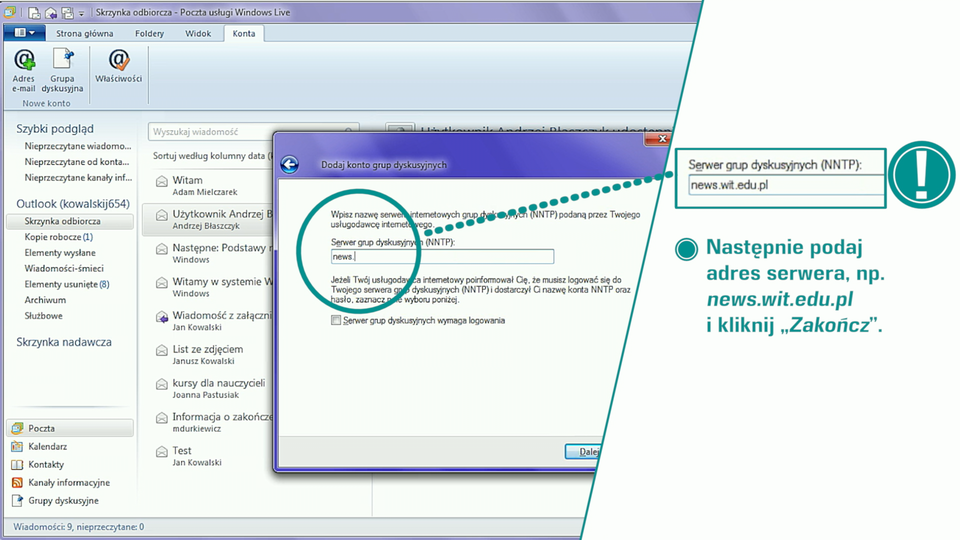Click envelope icon of Witam message
This screenshot has width=960, height=540.
point(162,181)
